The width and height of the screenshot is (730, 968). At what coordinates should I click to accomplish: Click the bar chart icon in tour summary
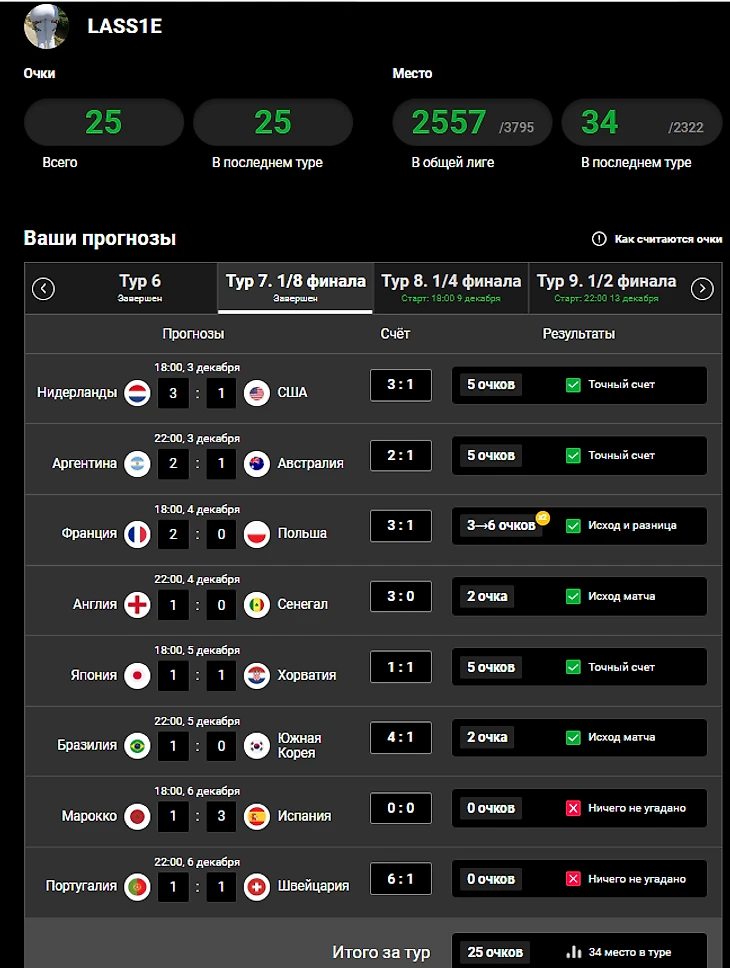click(x=573, y=952)
